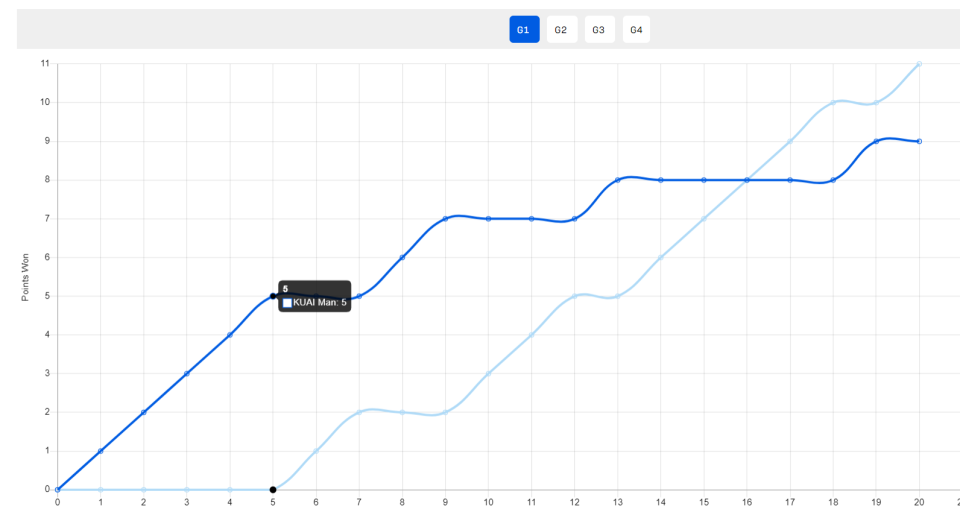960x515 pixels.
Task: Click the crossing point at rally 16
Action: [x=747, y=180]
